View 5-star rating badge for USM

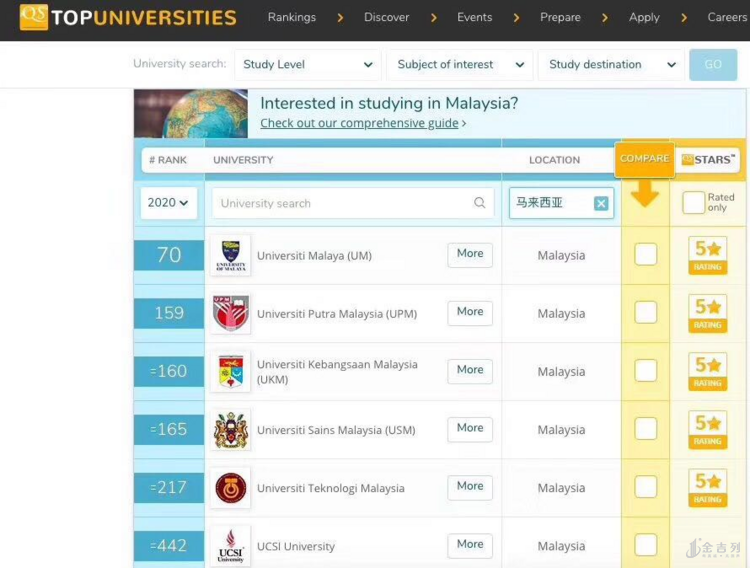tap(707, 430)
